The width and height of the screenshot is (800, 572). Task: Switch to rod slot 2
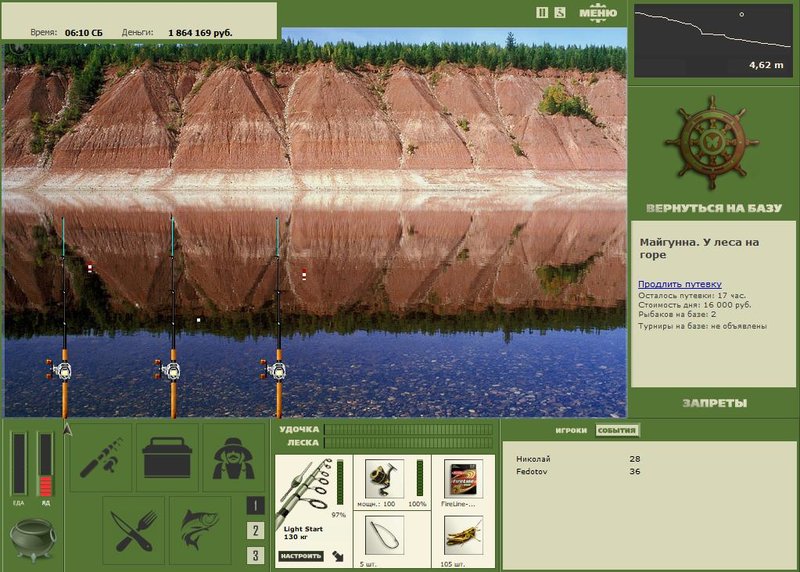click(255, 531)
